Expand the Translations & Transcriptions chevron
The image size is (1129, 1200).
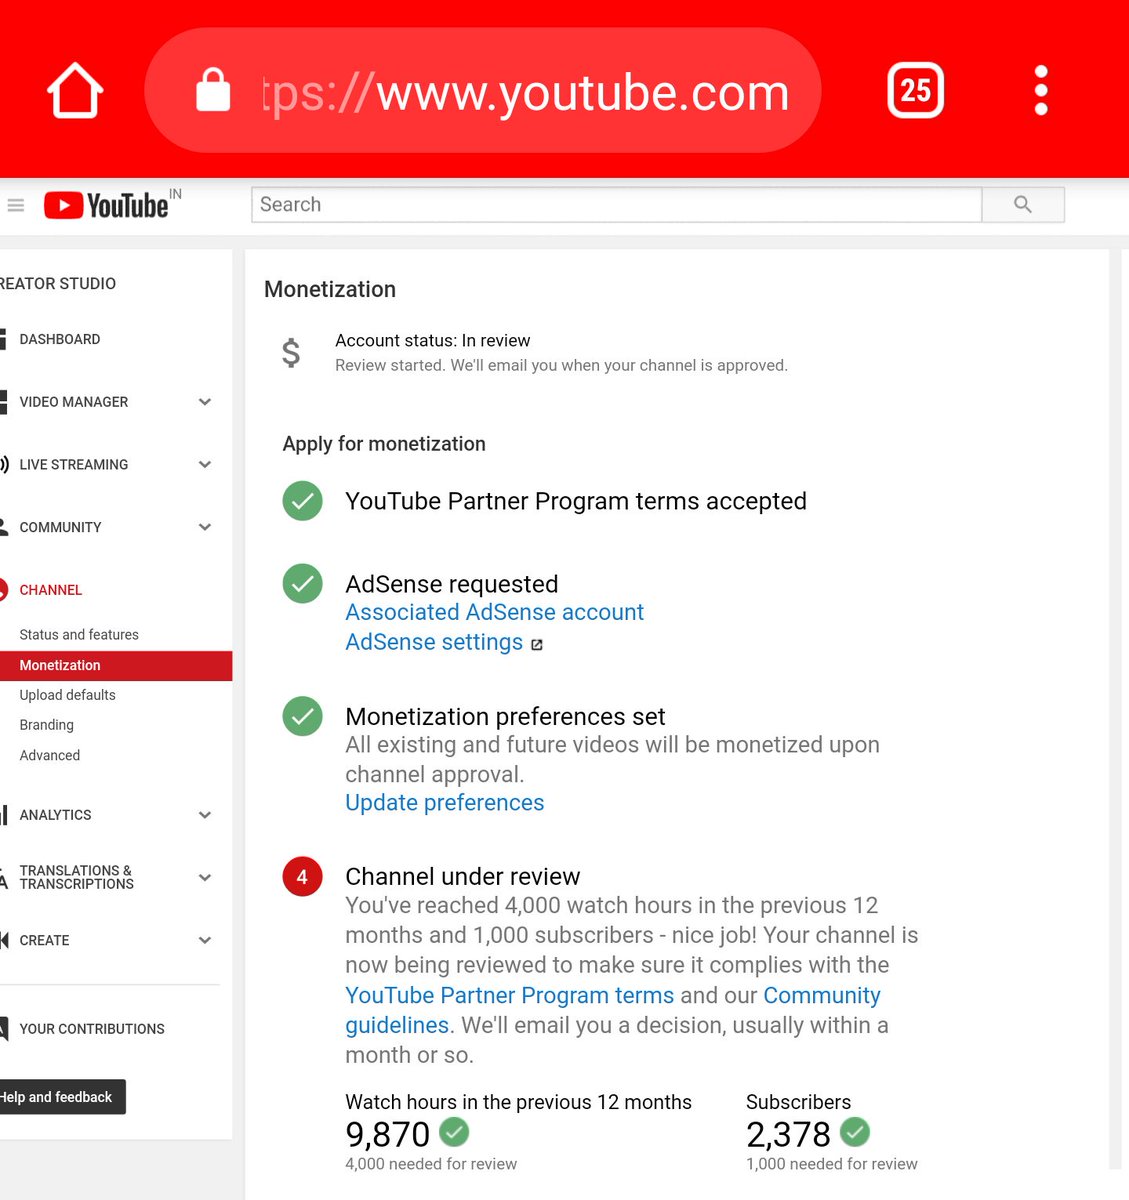click(205, 877)
